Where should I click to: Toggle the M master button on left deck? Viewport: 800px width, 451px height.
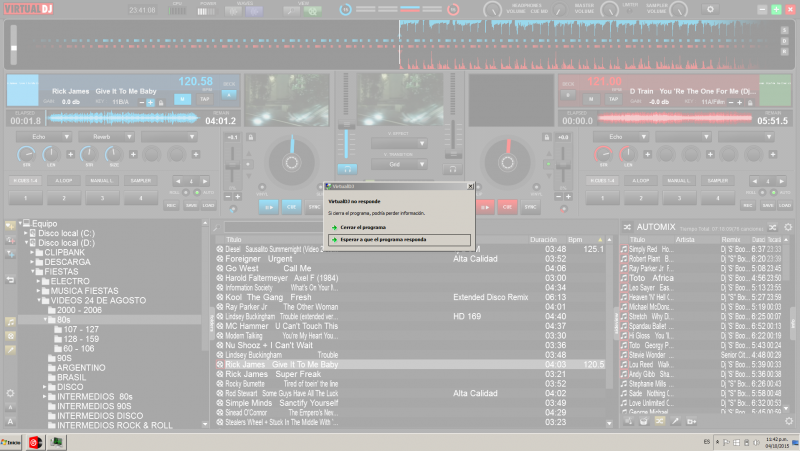pos(182,99)
